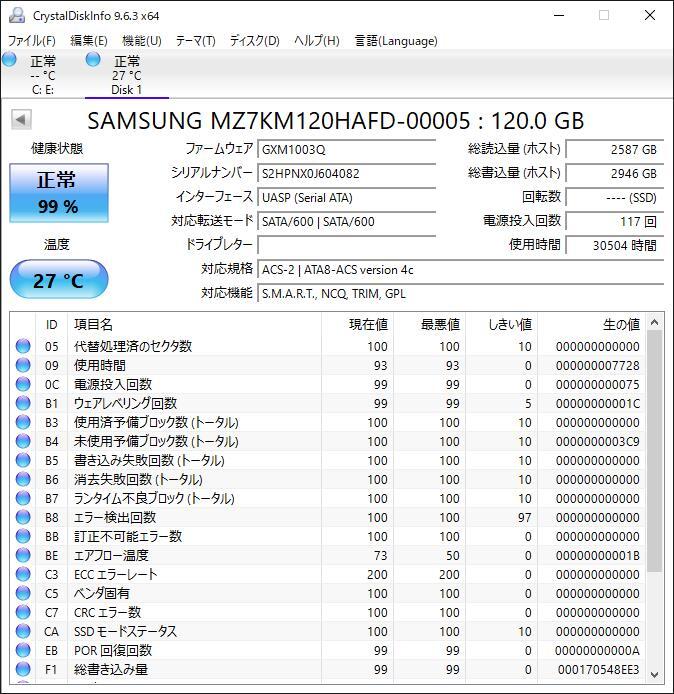Click the drive title SAMSUNG MZ7KM120HAFD-00005
The height and width of the screenshot is (694, 674).
[x=279, y=120]
